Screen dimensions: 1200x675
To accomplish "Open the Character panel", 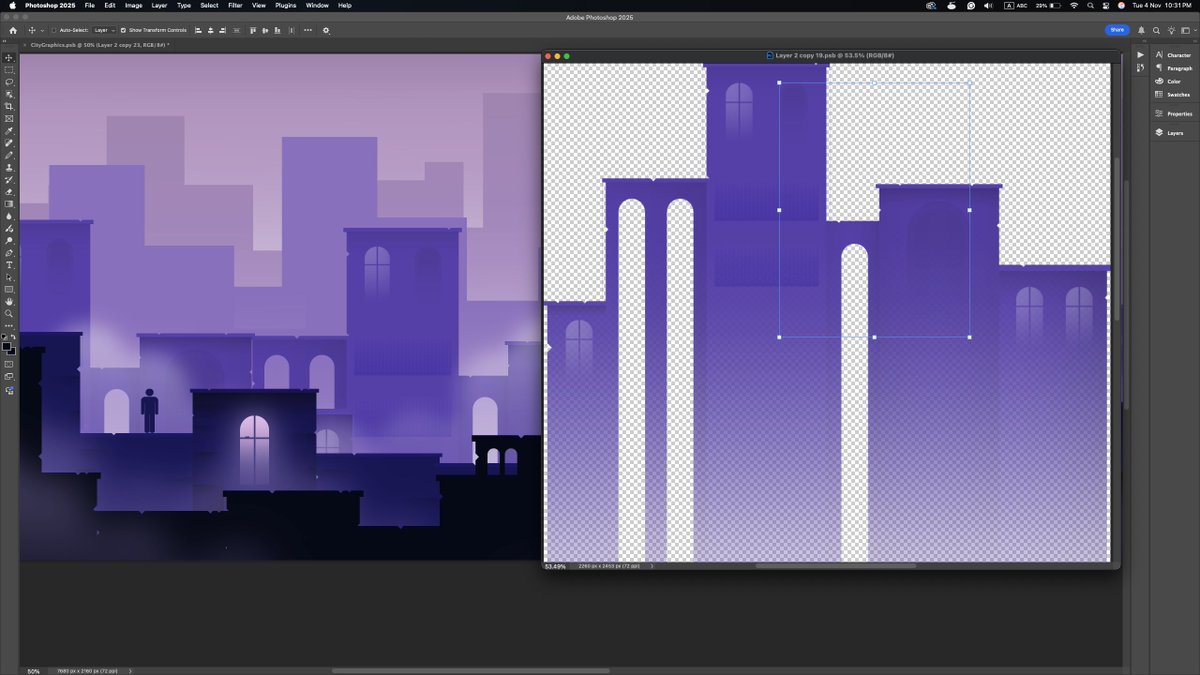I will click(1172, 55).
